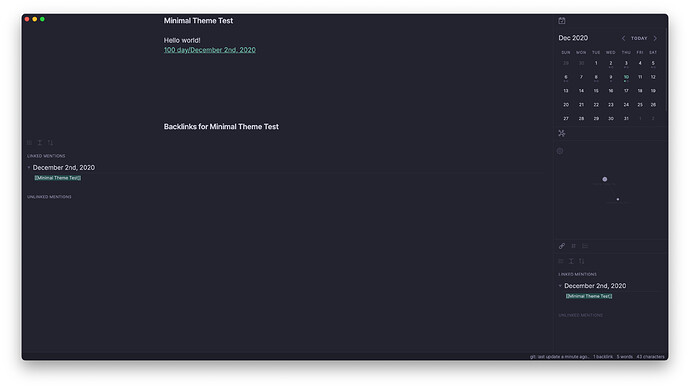Click 43 characters in status bar
Viewport: 690px width, 389px height.
tap(650, 357)
